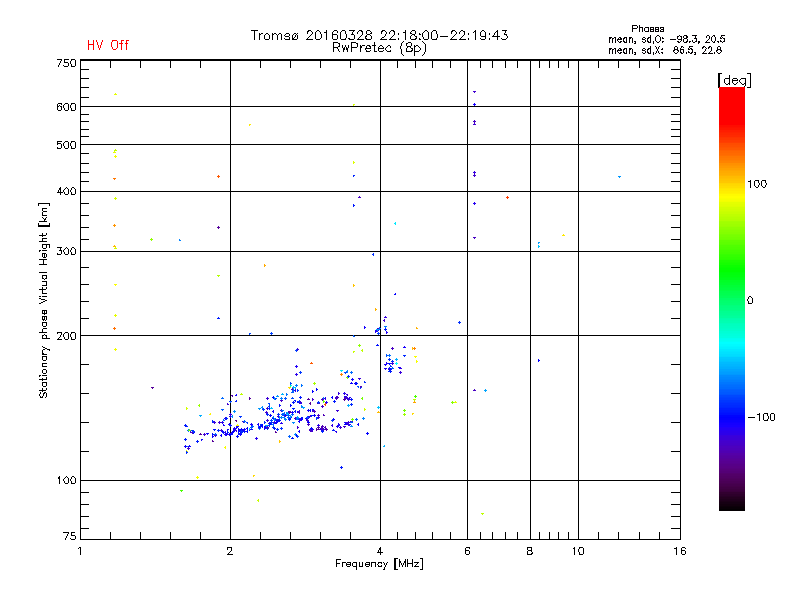The image size is (800, 600).
Task: Click the y-axis tick label '200'
Action: tap(66, 336)
